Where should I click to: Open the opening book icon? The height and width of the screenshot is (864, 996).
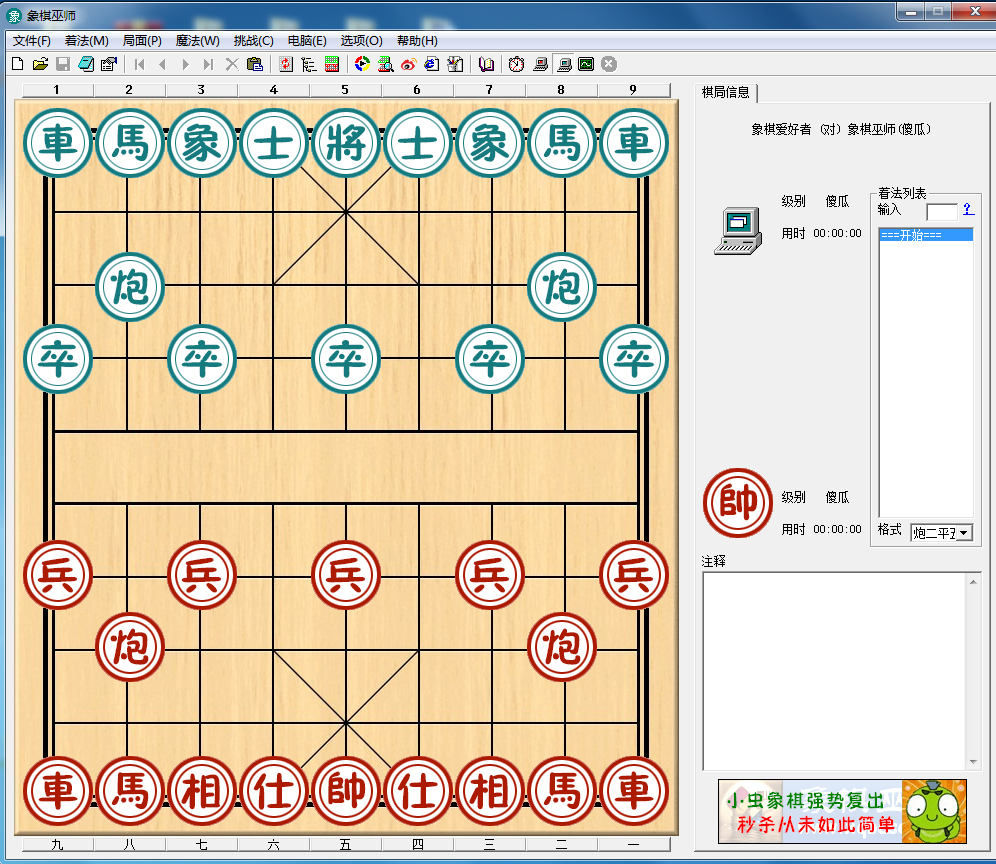(x=486, y=64)
